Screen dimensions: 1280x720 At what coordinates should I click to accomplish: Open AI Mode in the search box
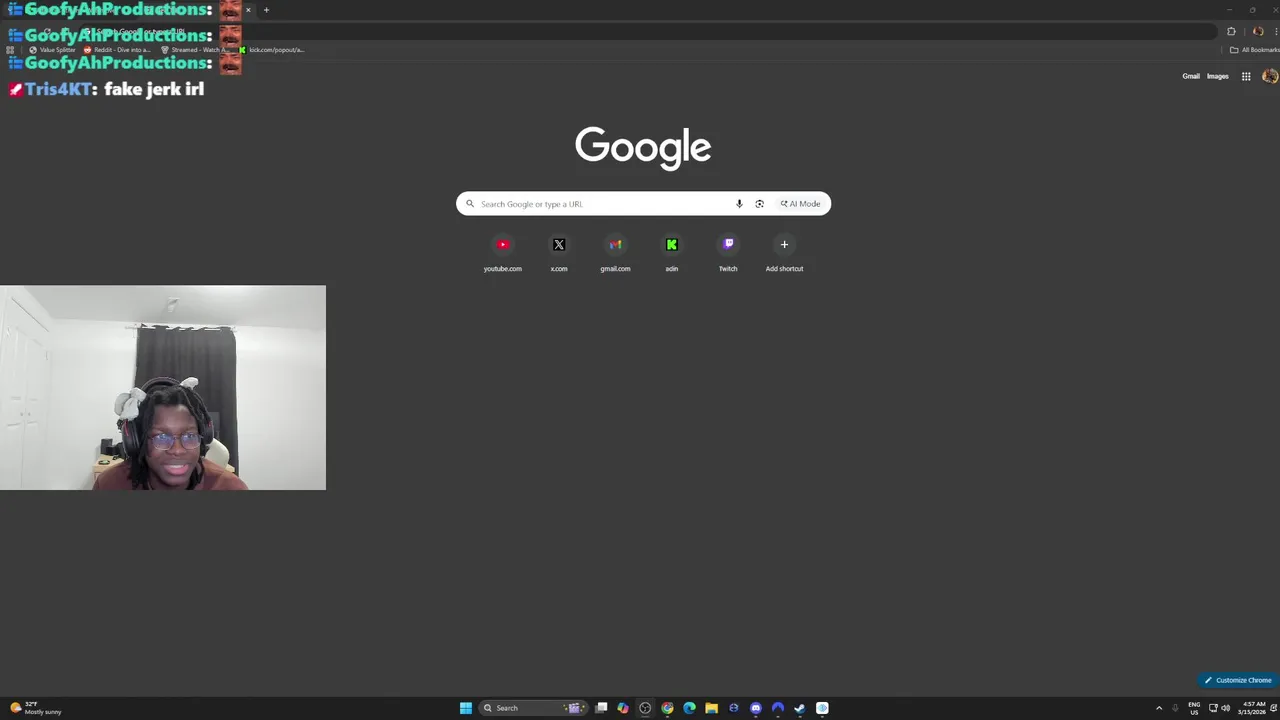(800, 204)
